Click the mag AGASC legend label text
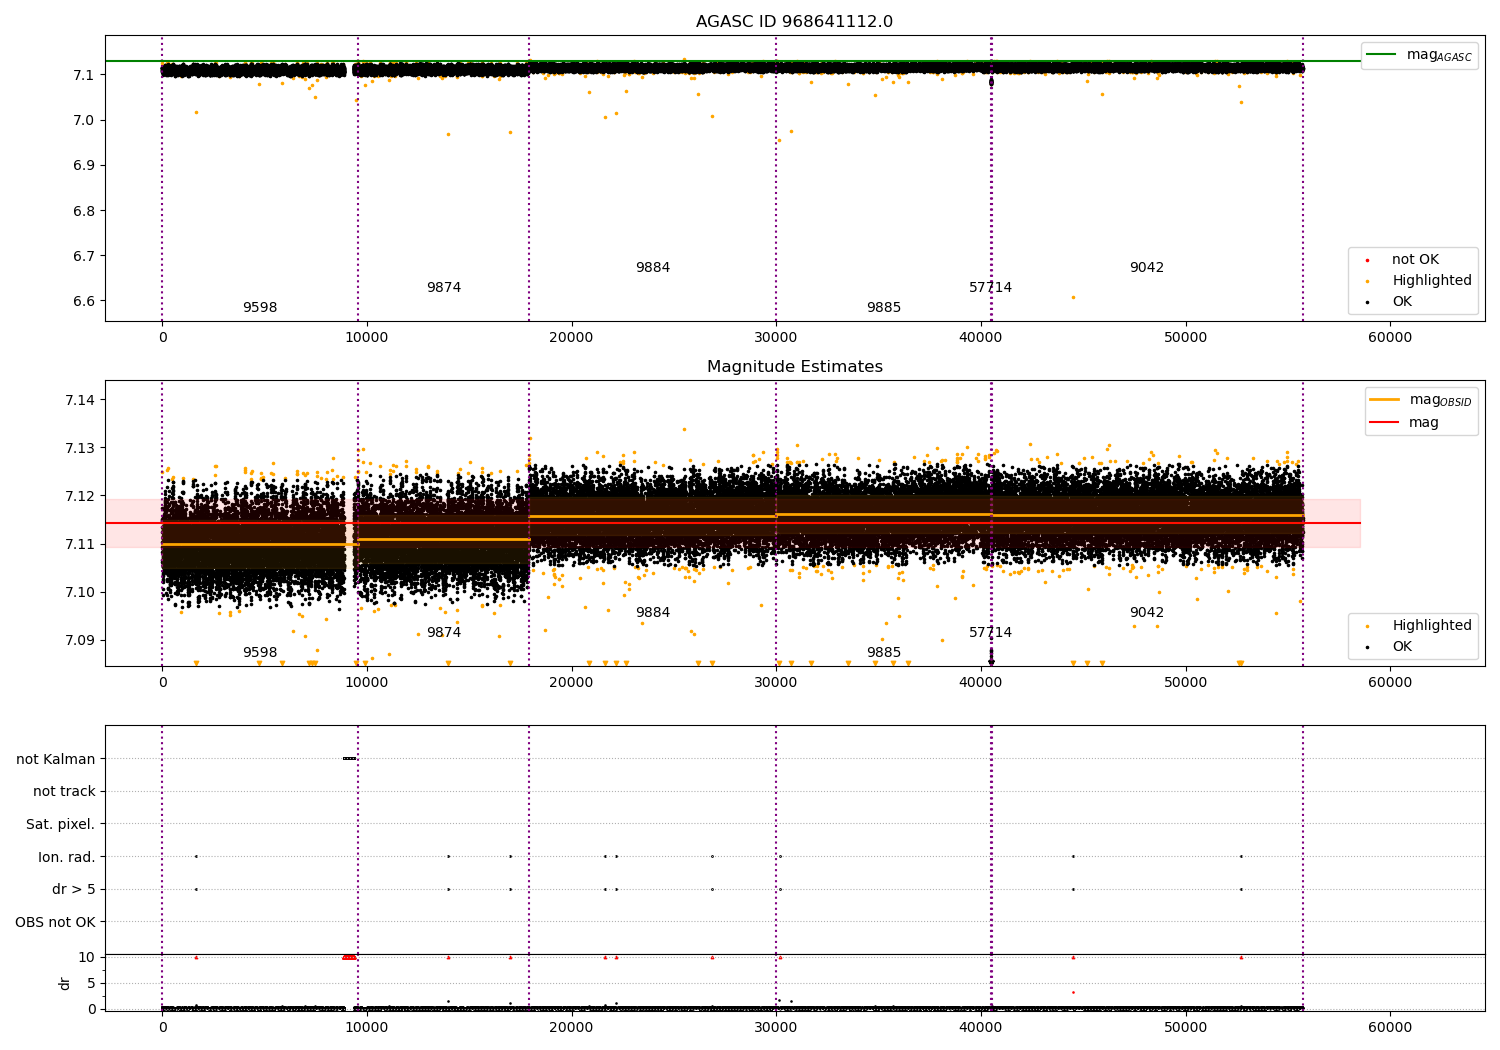 1439,55
